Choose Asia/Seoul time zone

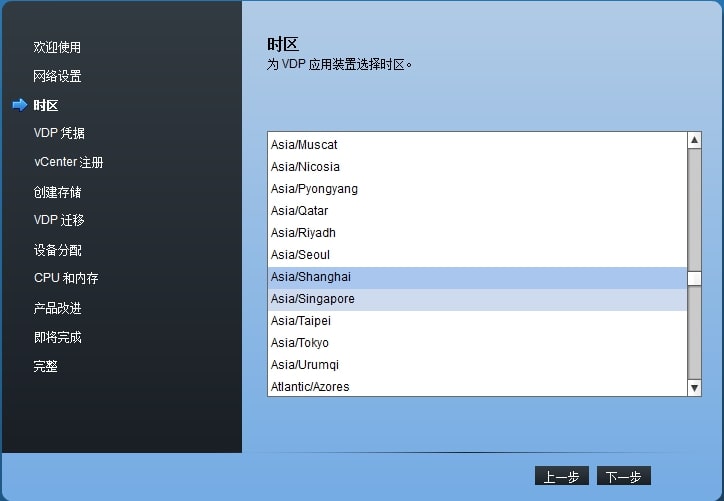coord(477,255)
